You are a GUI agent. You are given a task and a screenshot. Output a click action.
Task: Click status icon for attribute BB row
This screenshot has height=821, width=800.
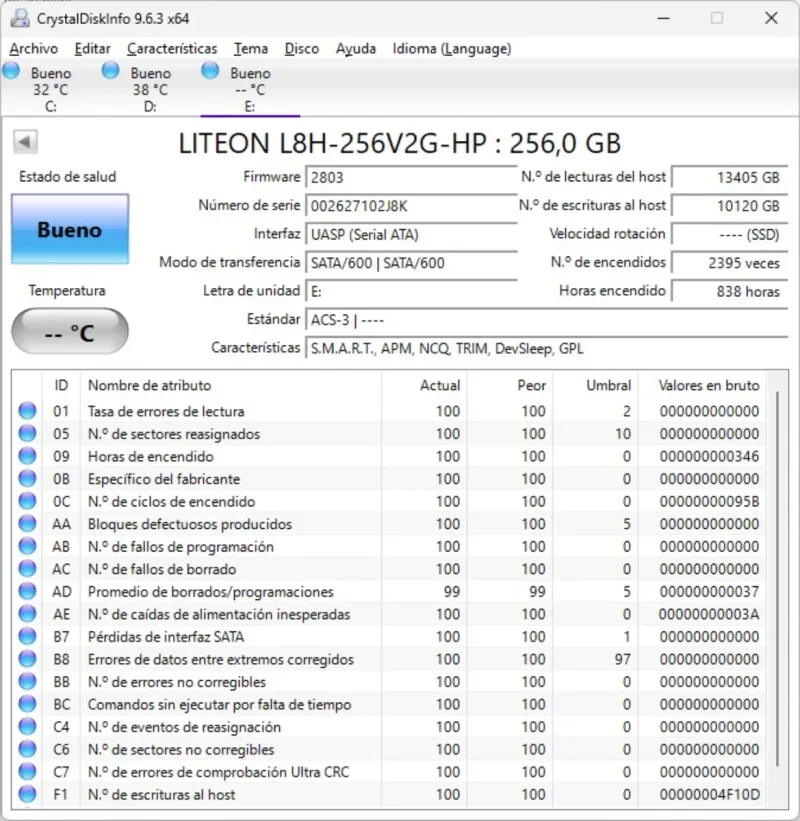click(x=27, y=681)
